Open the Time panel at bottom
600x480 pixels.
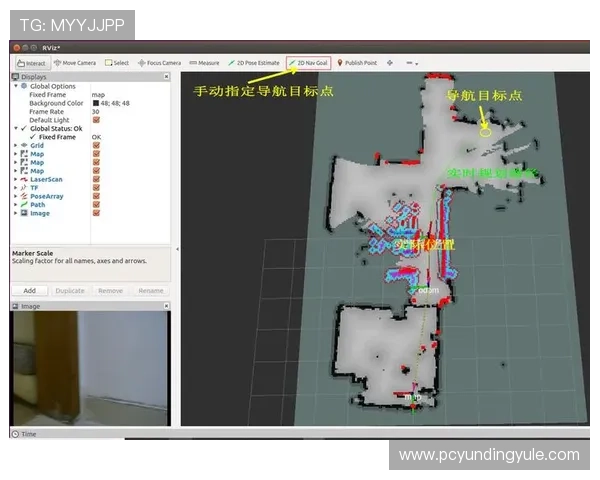pyautogui.click(x=28, y=434)
